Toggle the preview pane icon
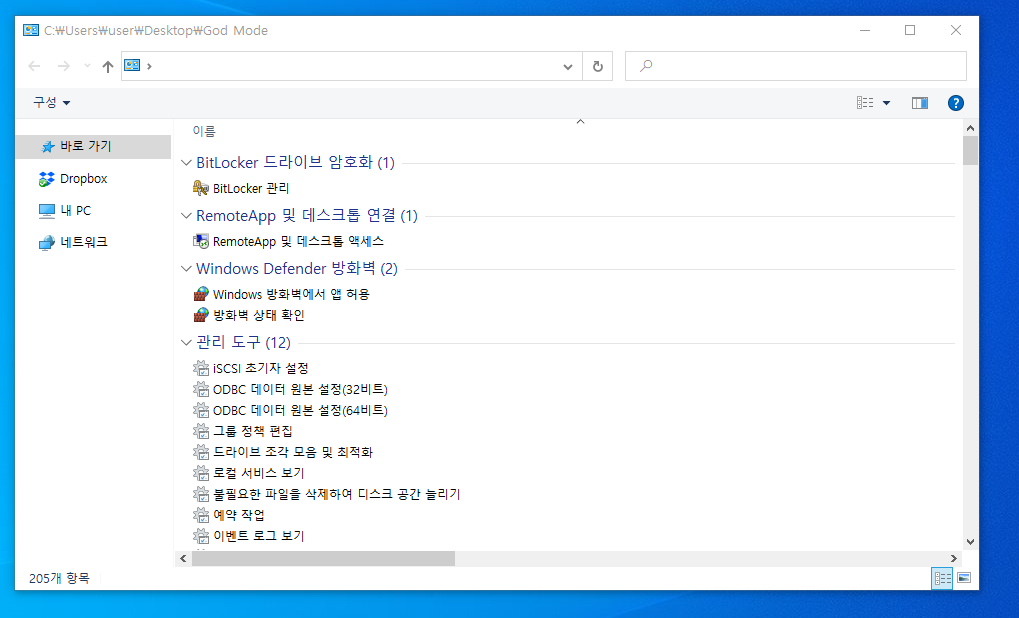Screen dimensions: 1019x618 (920, 103)
